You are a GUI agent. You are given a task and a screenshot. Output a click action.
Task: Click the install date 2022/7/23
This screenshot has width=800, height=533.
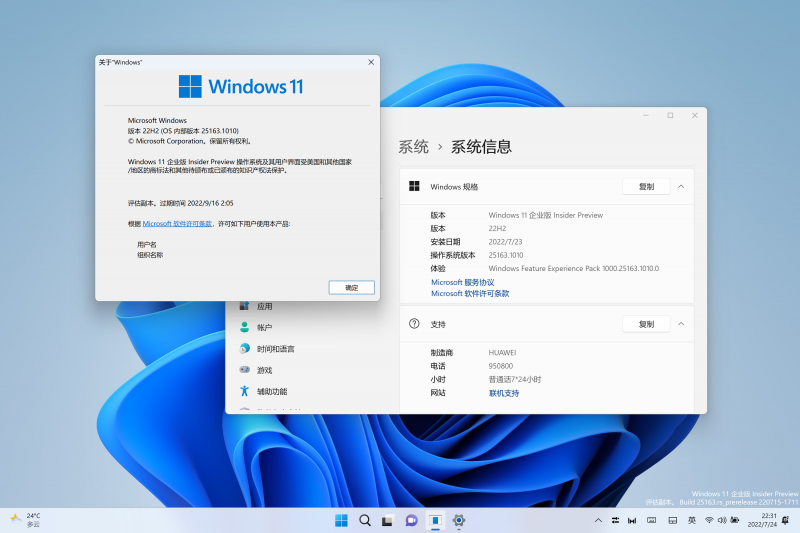(x=505, y=242)
